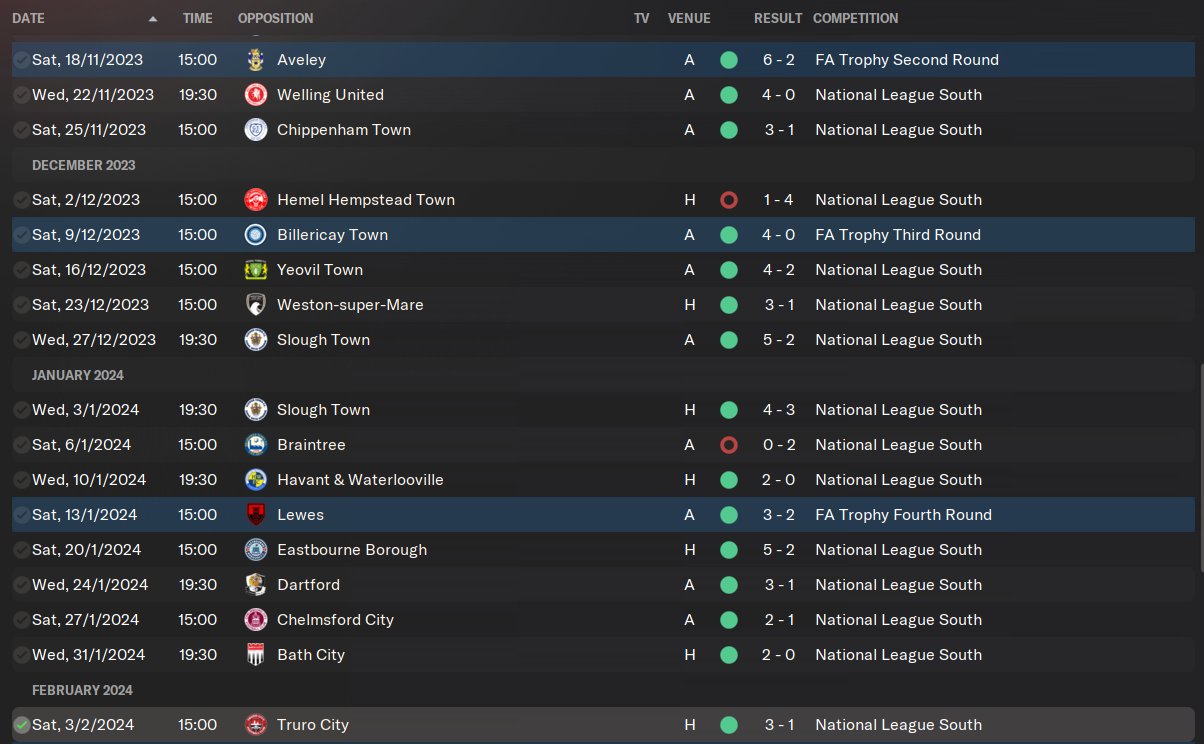This screenshot has height=744, width=1204.
Task: Open the 1 - 4 Hemel Hempstead result
Action: click(x=778, y=200)
